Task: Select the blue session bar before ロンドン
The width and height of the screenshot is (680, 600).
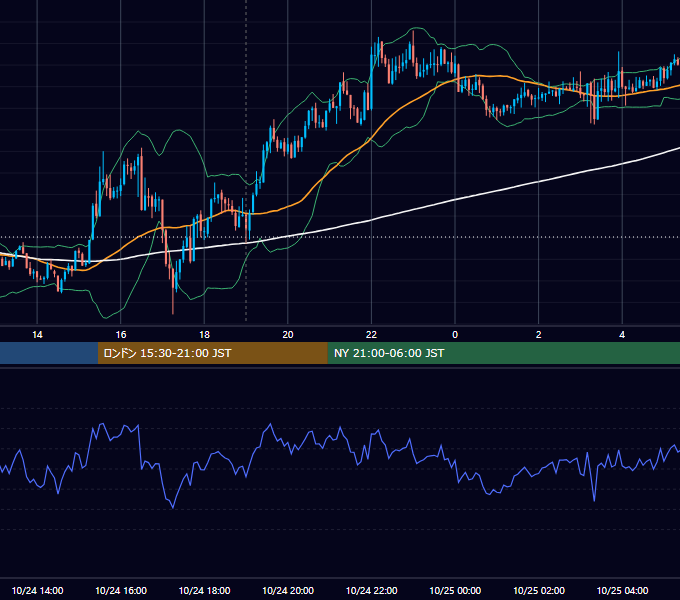Action: coord(49,353)
